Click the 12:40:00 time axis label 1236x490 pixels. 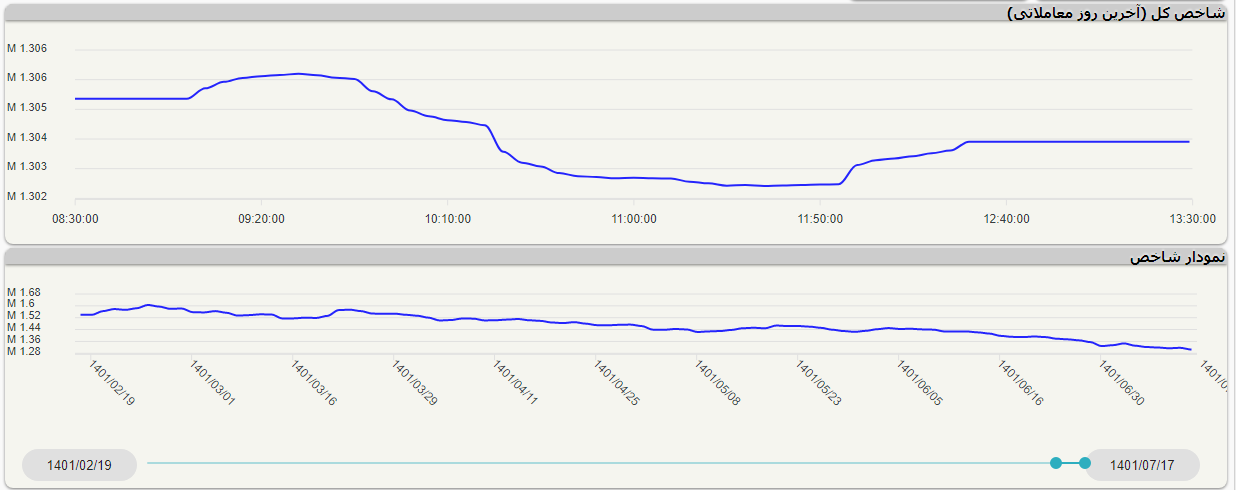click(1005, 218)
